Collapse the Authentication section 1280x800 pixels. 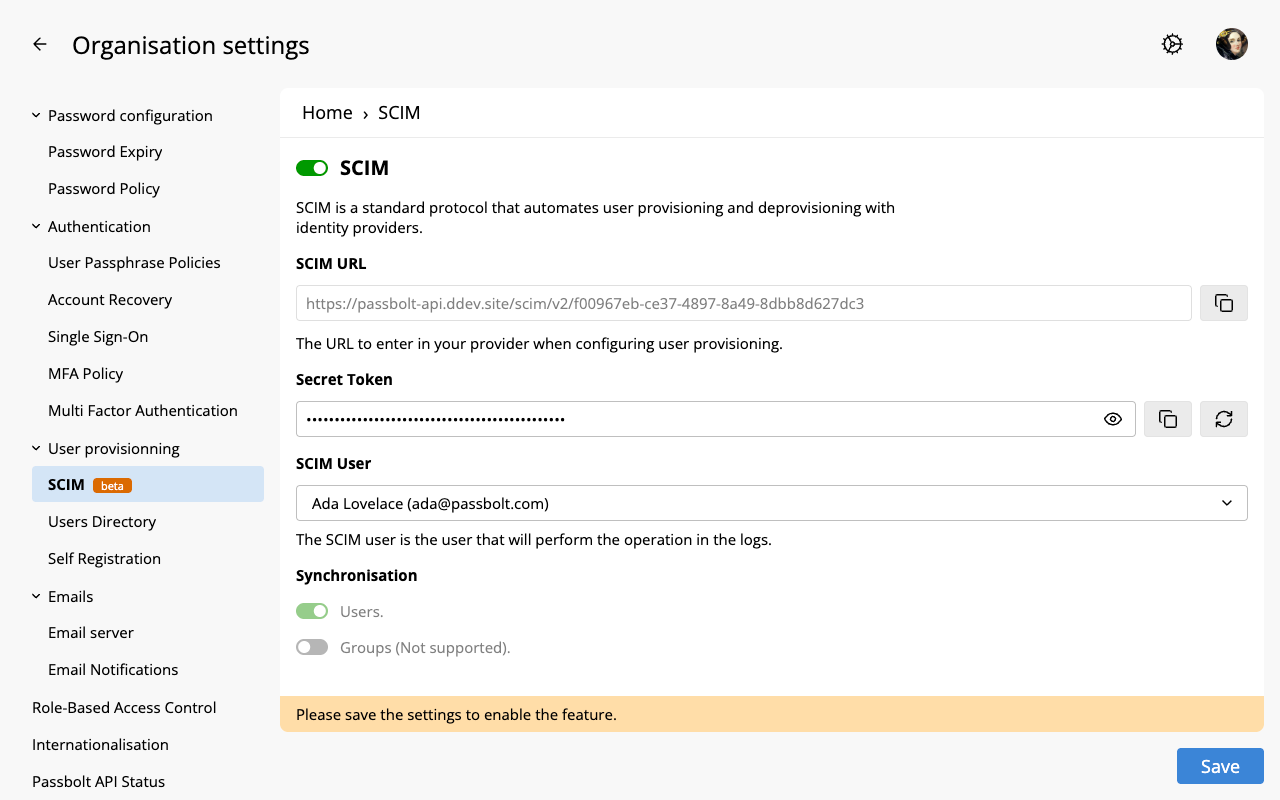[x=37, y=227]
